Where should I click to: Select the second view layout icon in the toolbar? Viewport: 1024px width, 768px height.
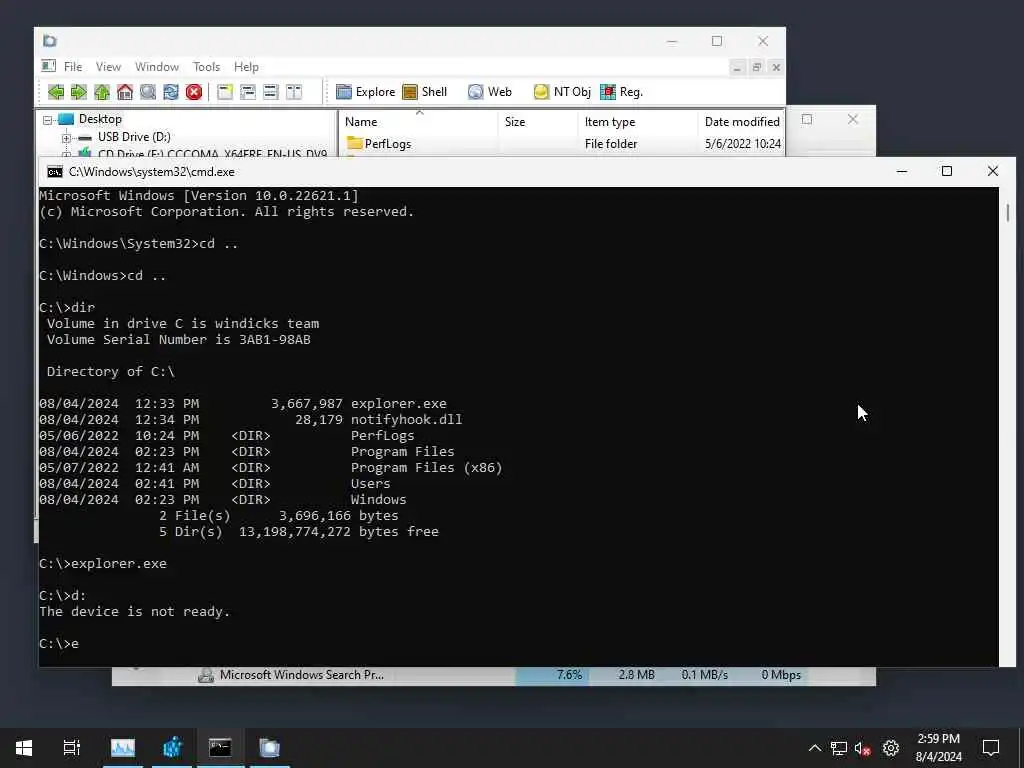tap(248, 92)
